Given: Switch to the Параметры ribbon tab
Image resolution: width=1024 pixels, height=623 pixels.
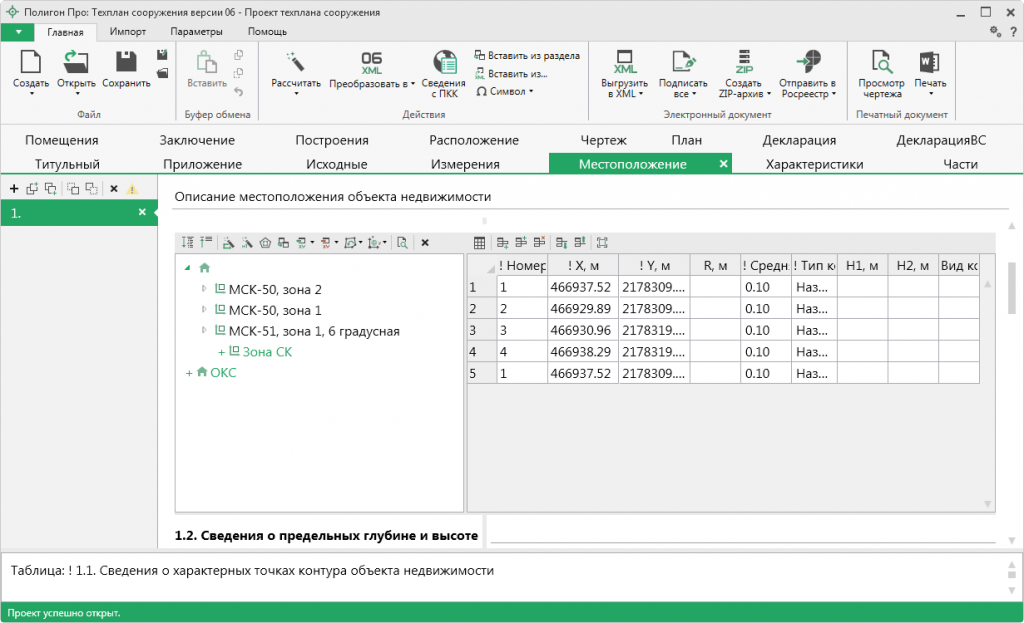Looking at the screenshot, I should click(x=196, y=31).
